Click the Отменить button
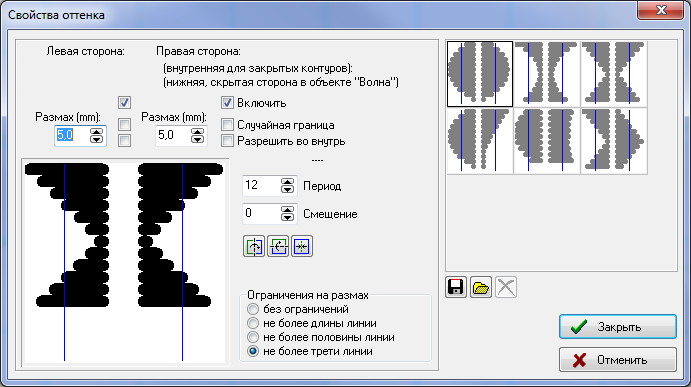Image resolution: width=691 pixels, height=387 pixels. coord(618,360)
